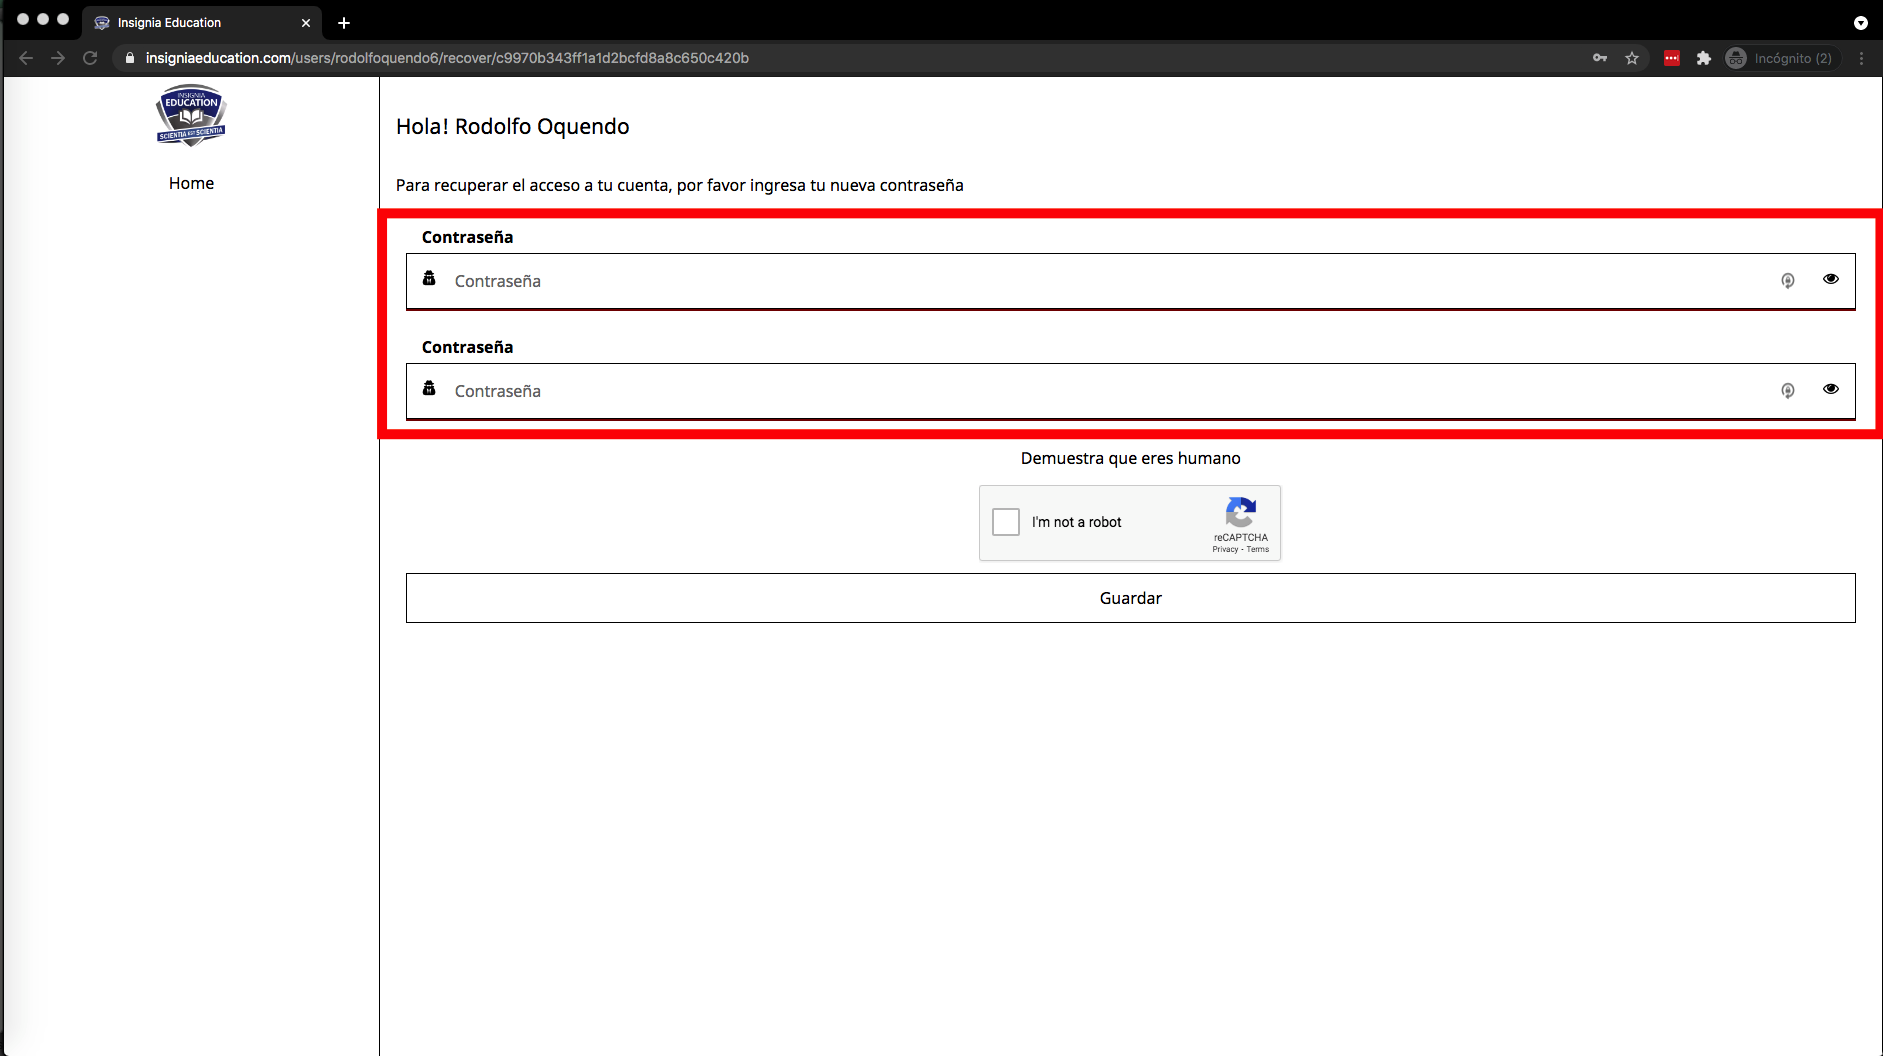Reload the page with browser refresh icon
The image size is (1883, 1056).
click(x=90, y=58)
